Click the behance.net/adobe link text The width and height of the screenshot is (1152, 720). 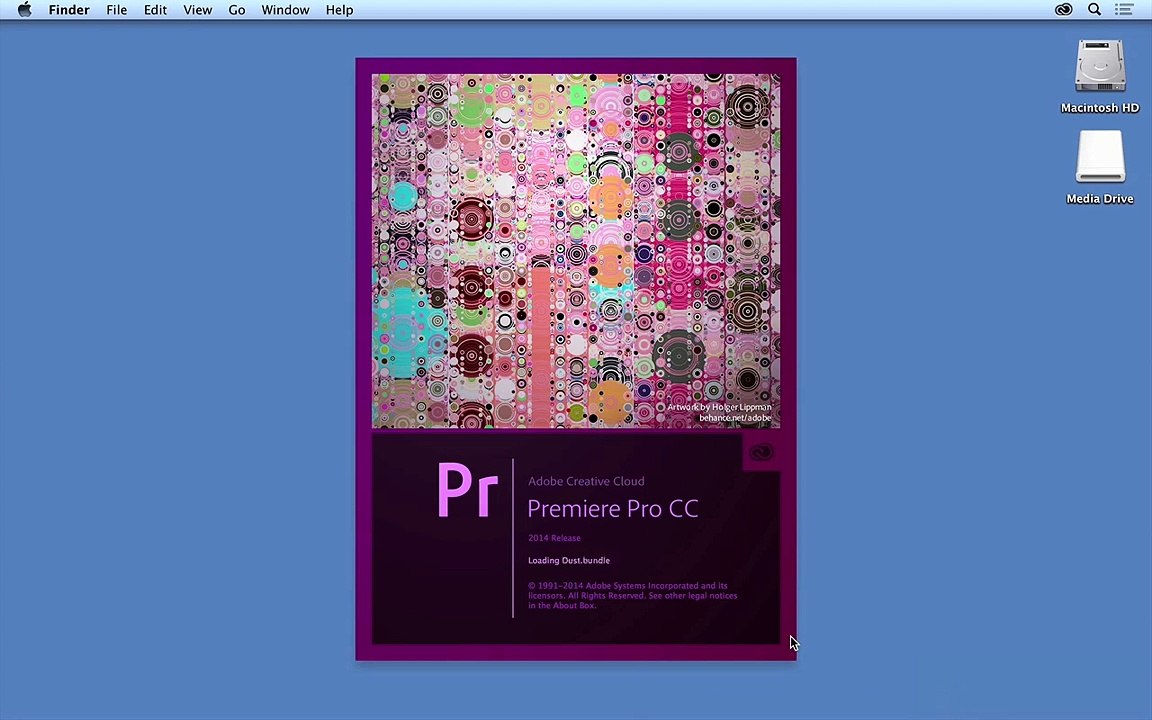pyautogui.click(x=735, y=418)
